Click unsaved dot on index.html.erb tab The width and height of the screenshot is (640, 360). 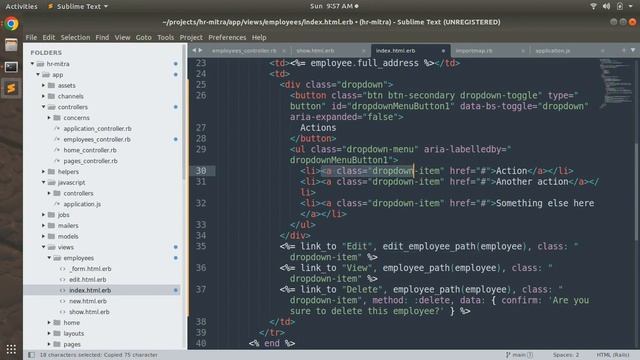443,51
